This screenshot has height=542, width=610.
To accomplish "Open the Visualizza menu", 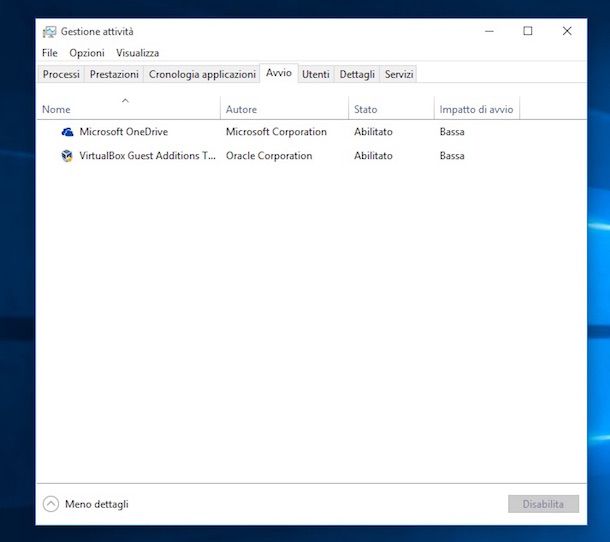I will [137, 53].
